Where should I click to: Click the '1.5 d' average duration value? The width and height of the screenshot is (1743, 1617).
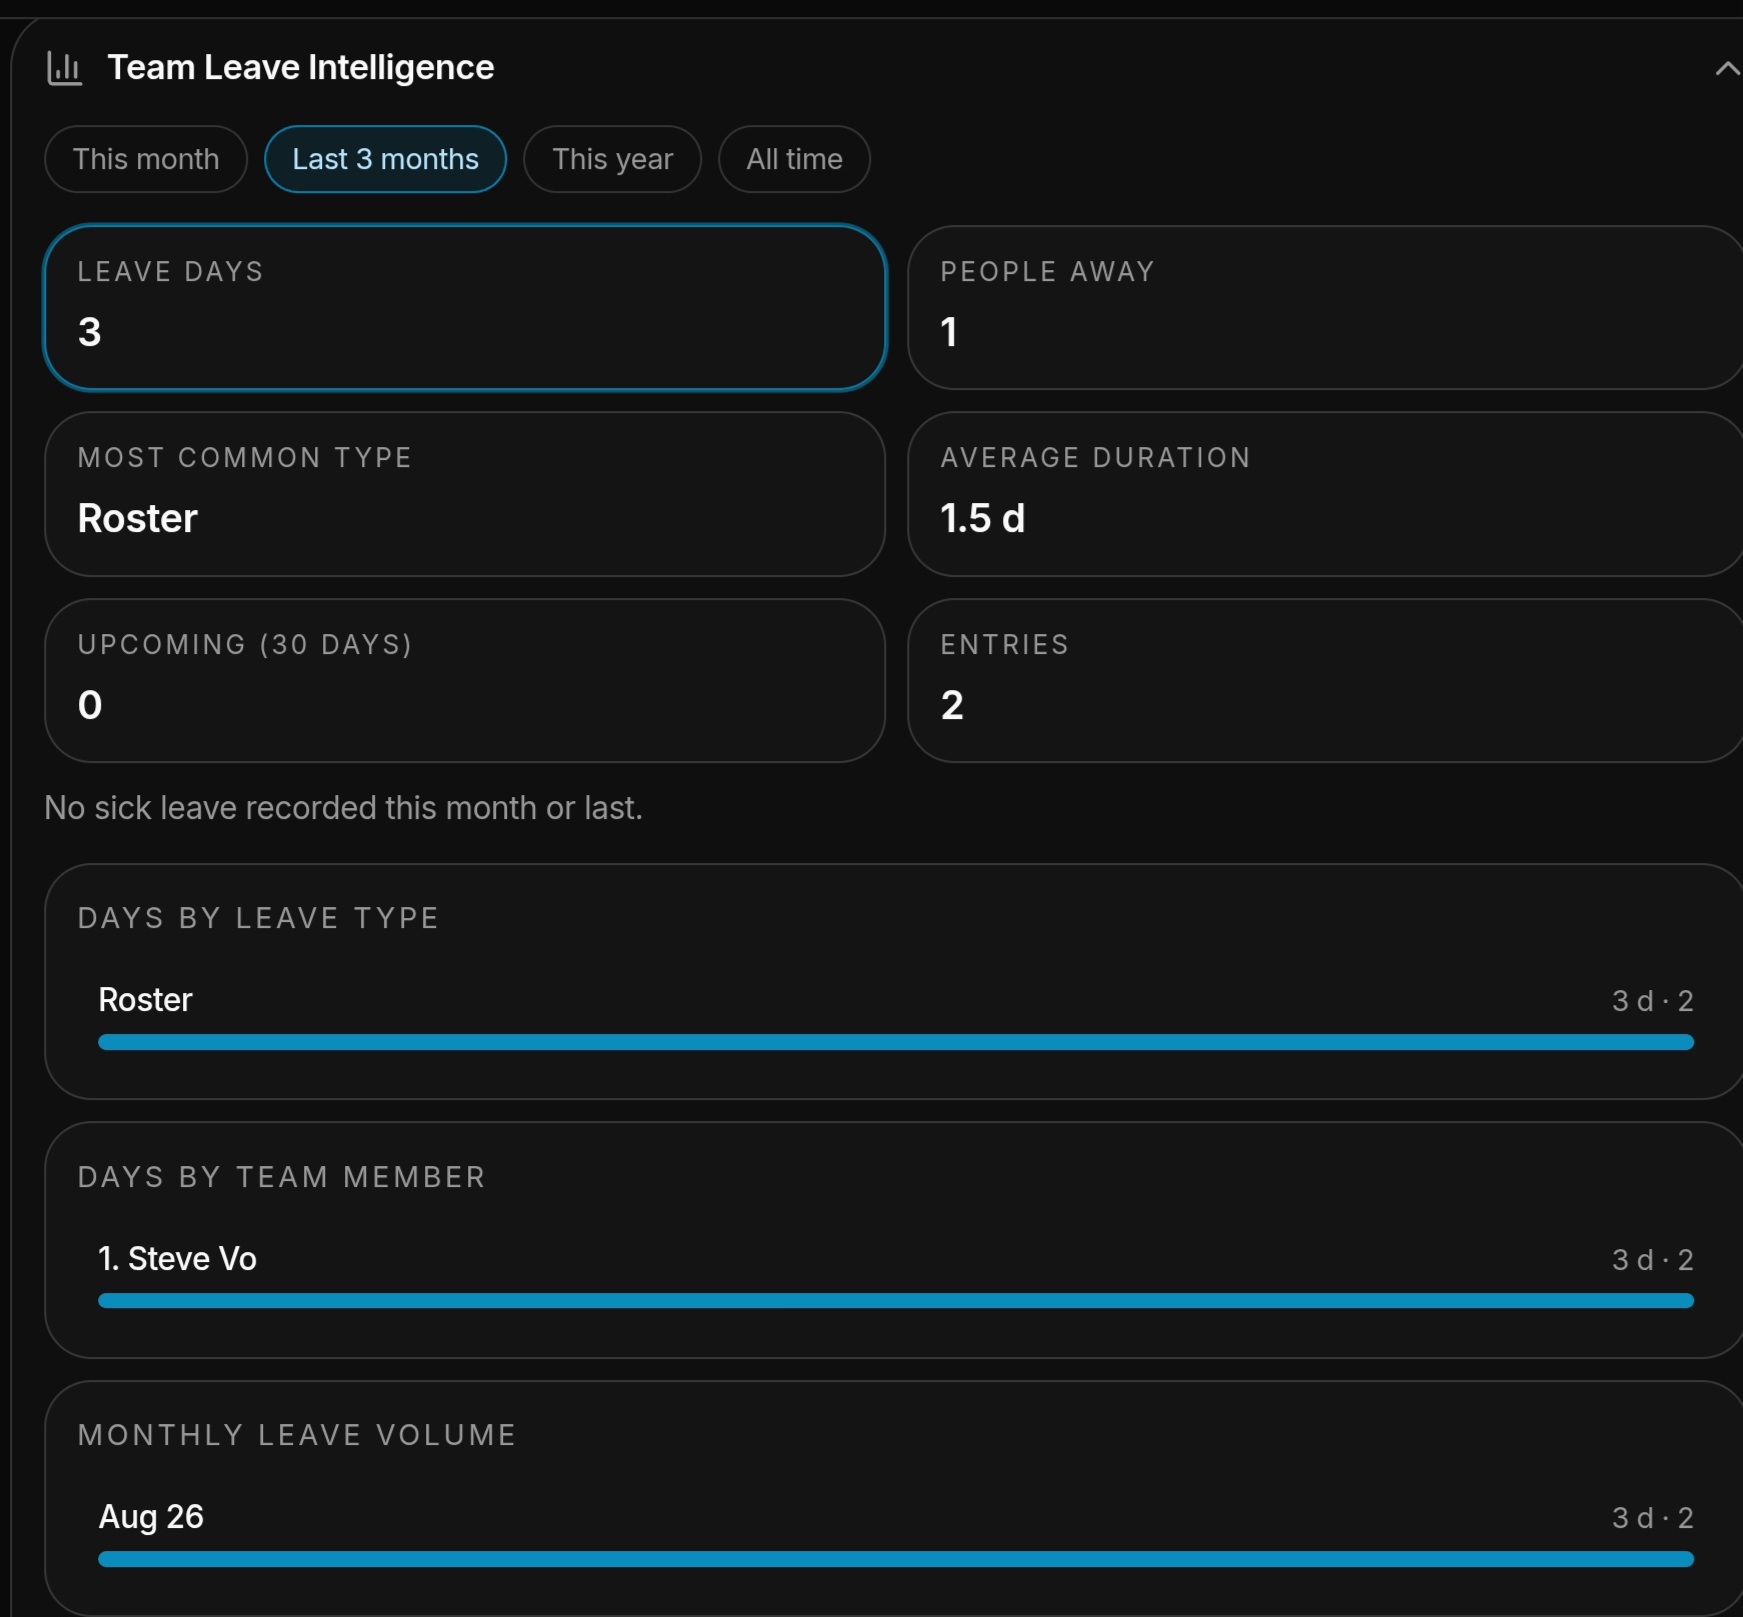pyautogui.click(x=982, y=518)
